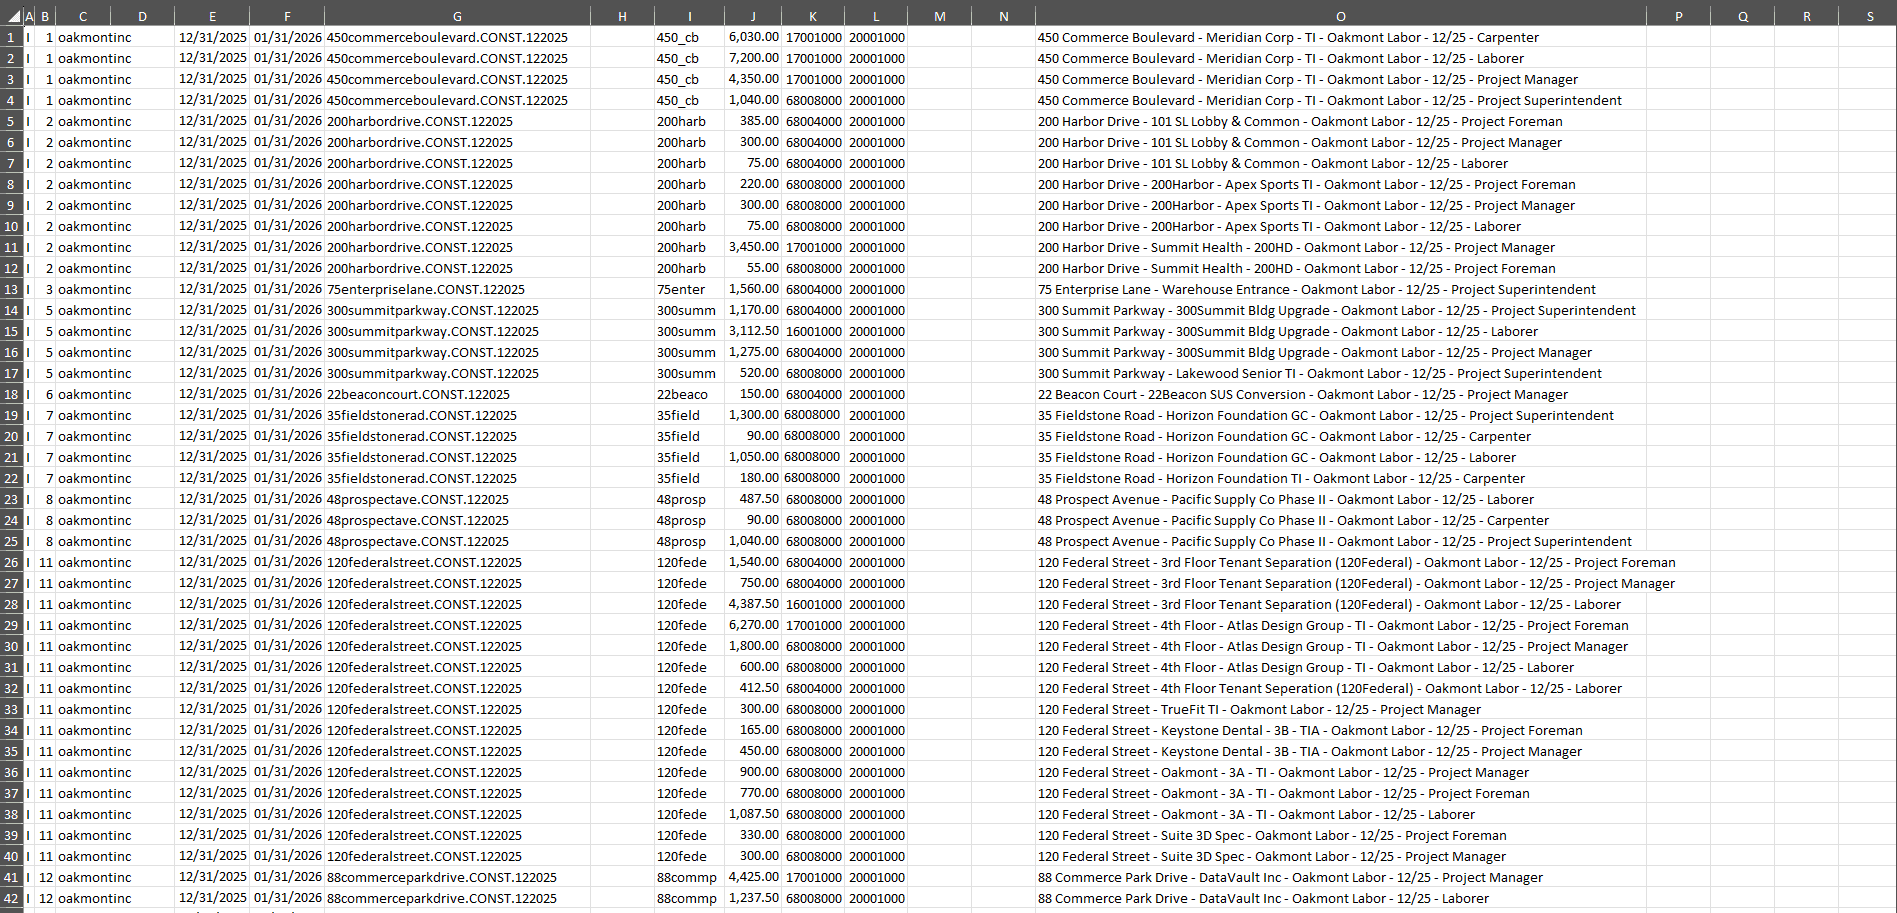Click the 75enter code cell

[690, 289]
